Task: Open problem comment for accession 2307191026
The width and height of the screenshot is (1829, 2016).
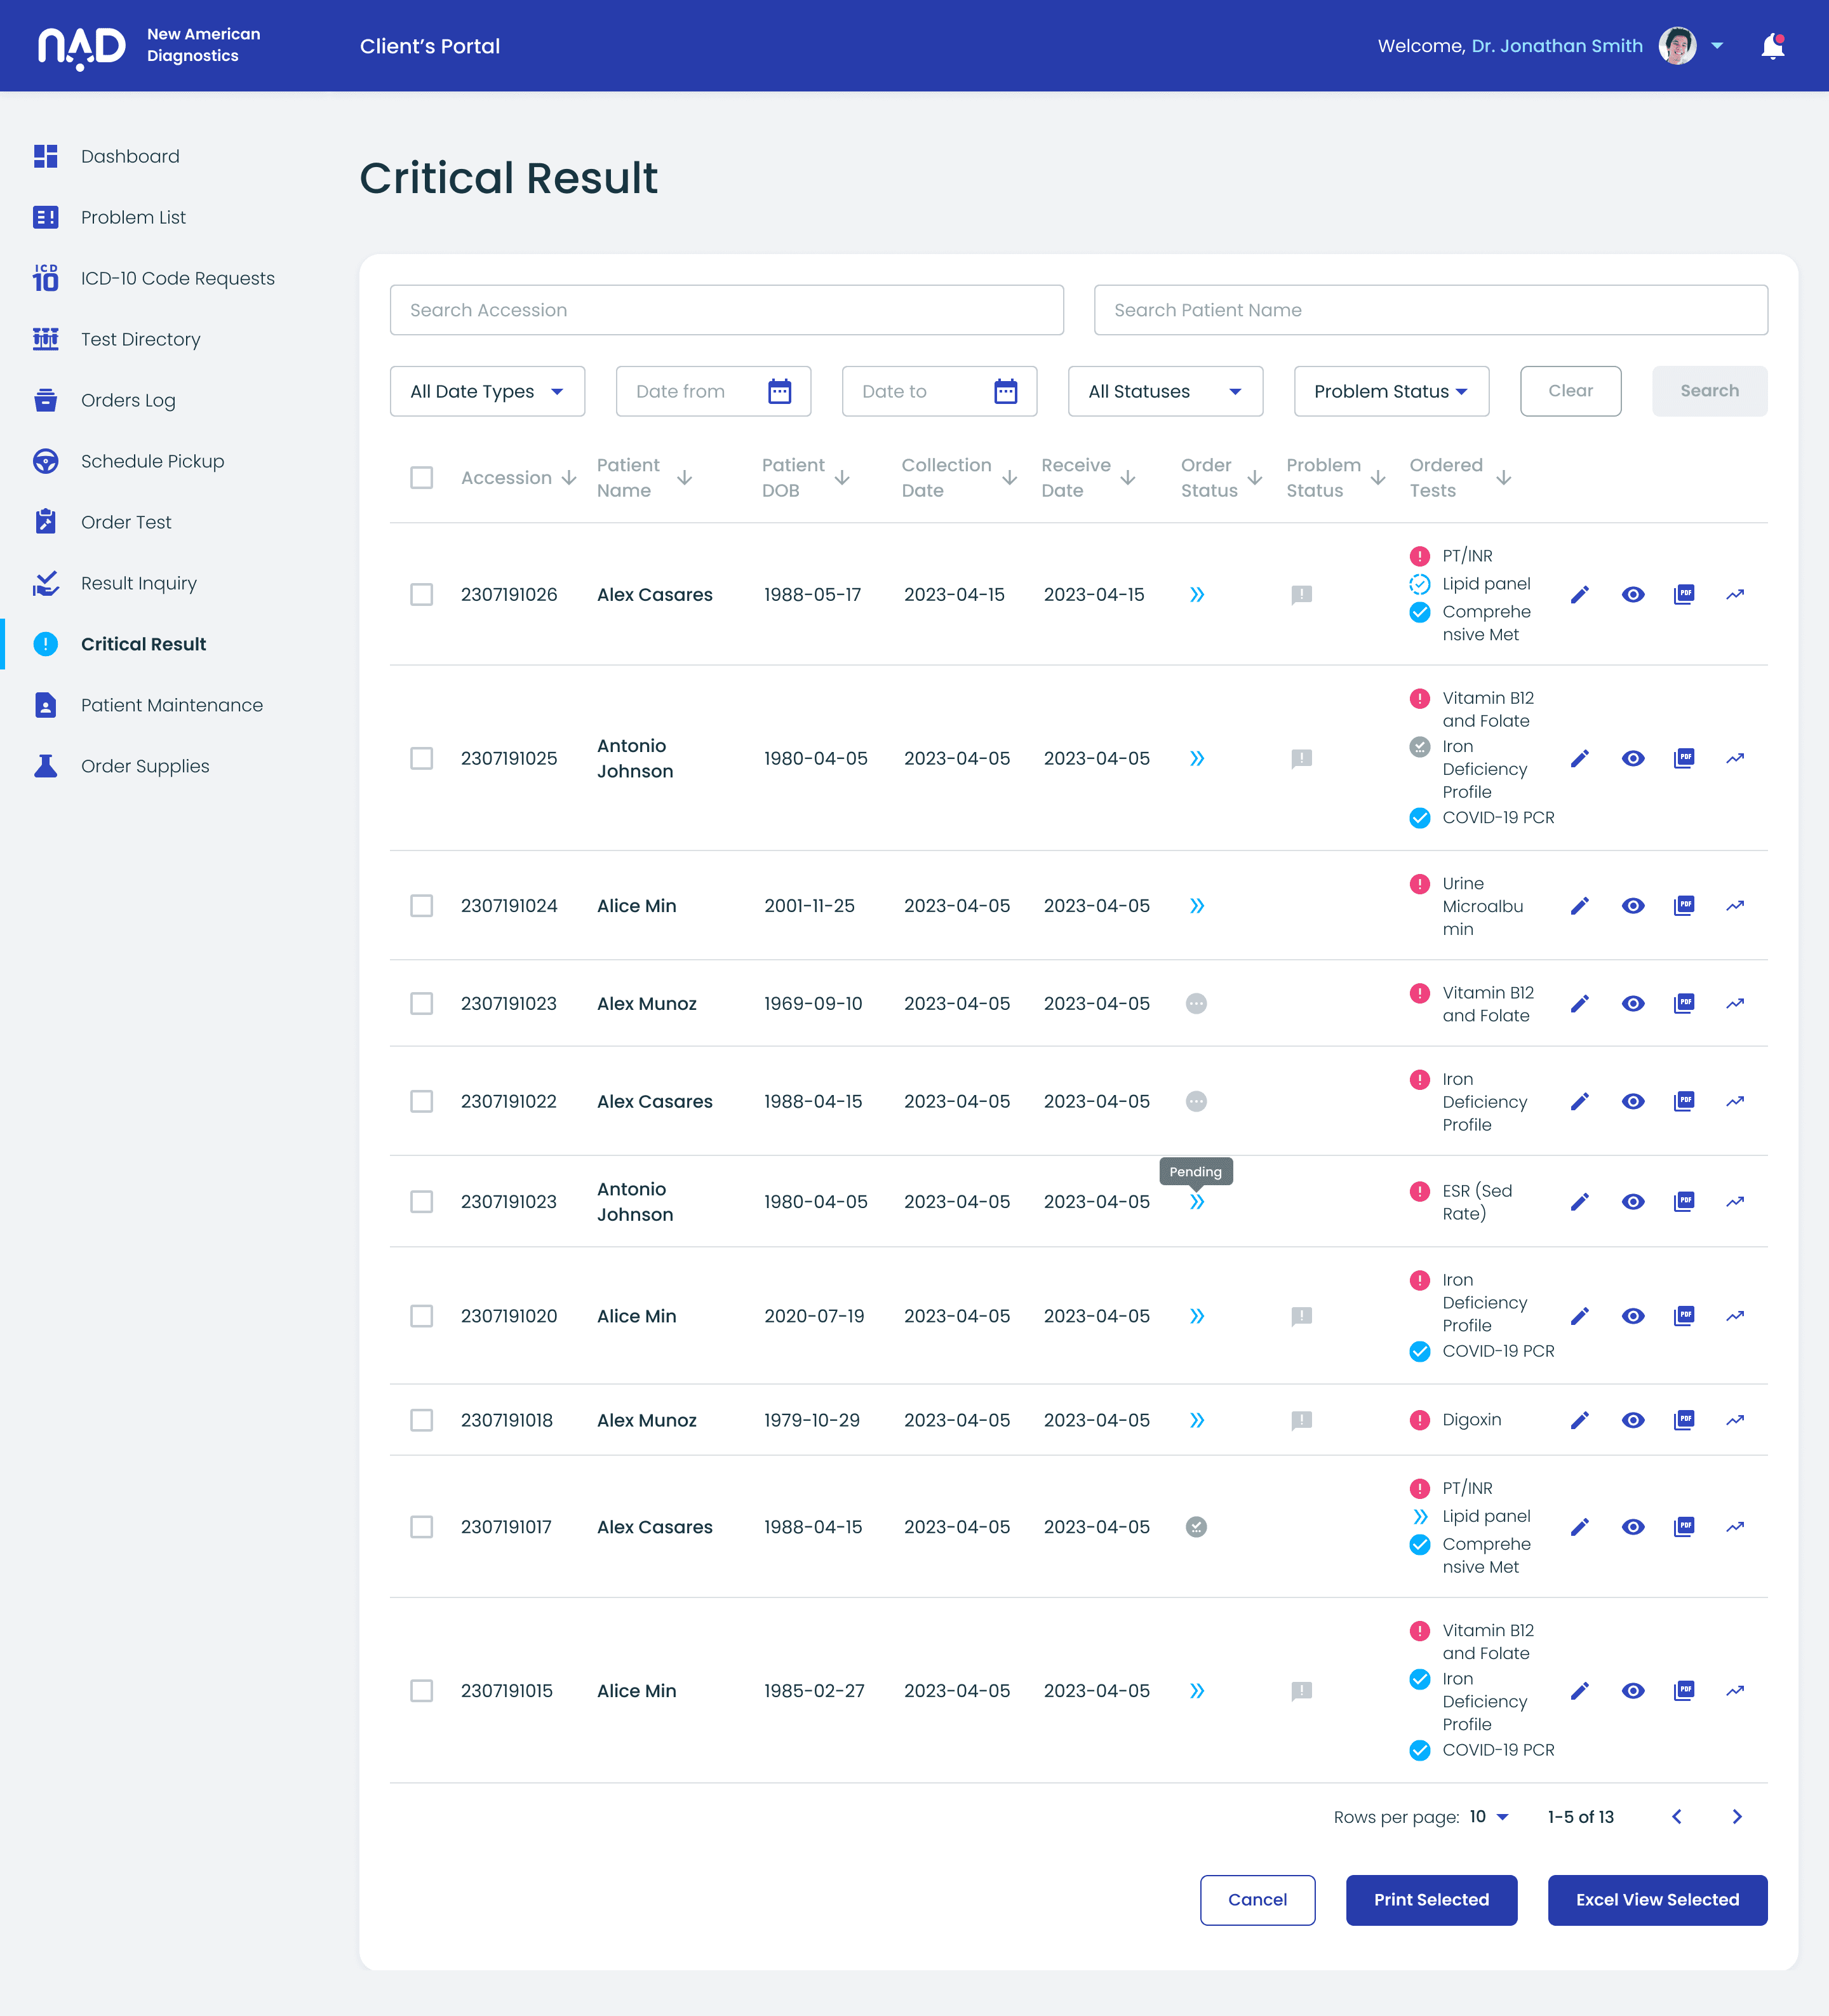Action: coord(1301,595)
